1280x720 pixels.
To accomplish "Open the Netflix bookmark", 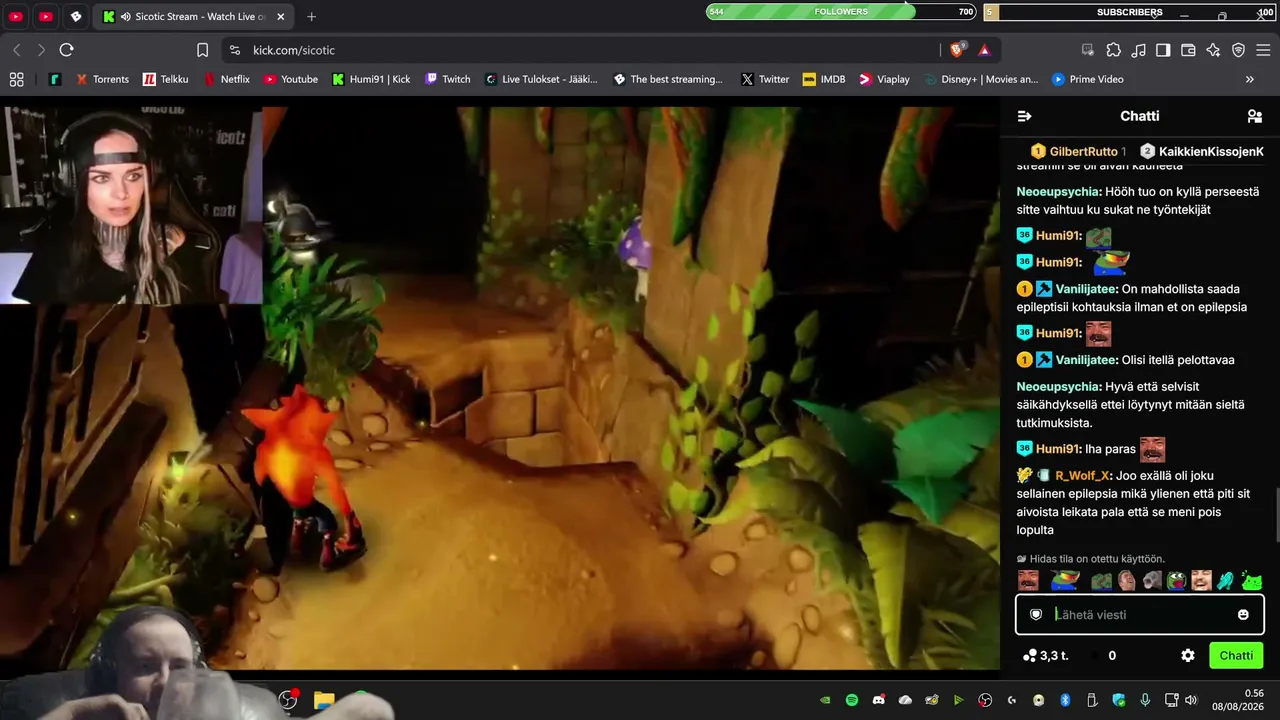I will click(x=226, y=79).
